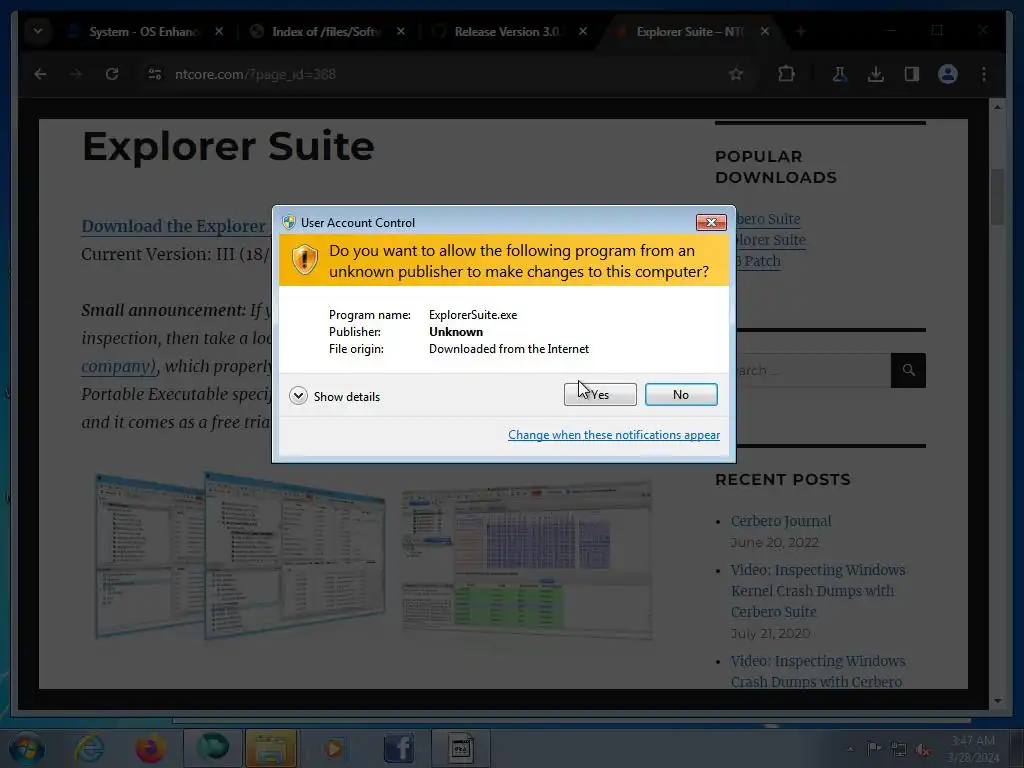
Task: Select the Explorer Suite – NT tab
Action: pos(690,31)
